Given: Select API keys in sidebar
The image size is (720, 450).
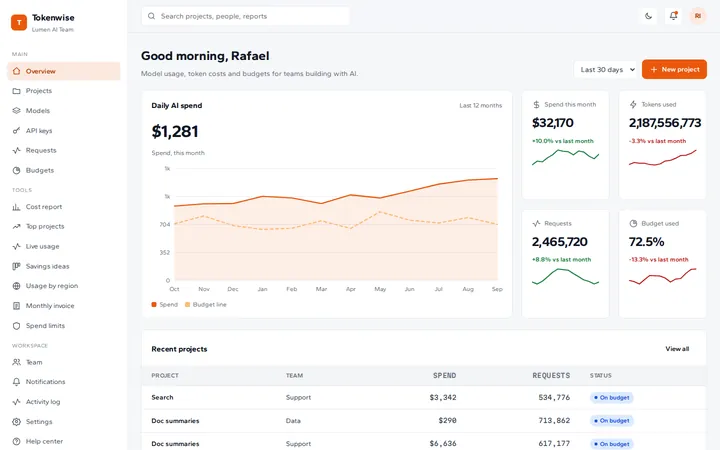Looking at the screenshot, I should (x=64, y=130).
